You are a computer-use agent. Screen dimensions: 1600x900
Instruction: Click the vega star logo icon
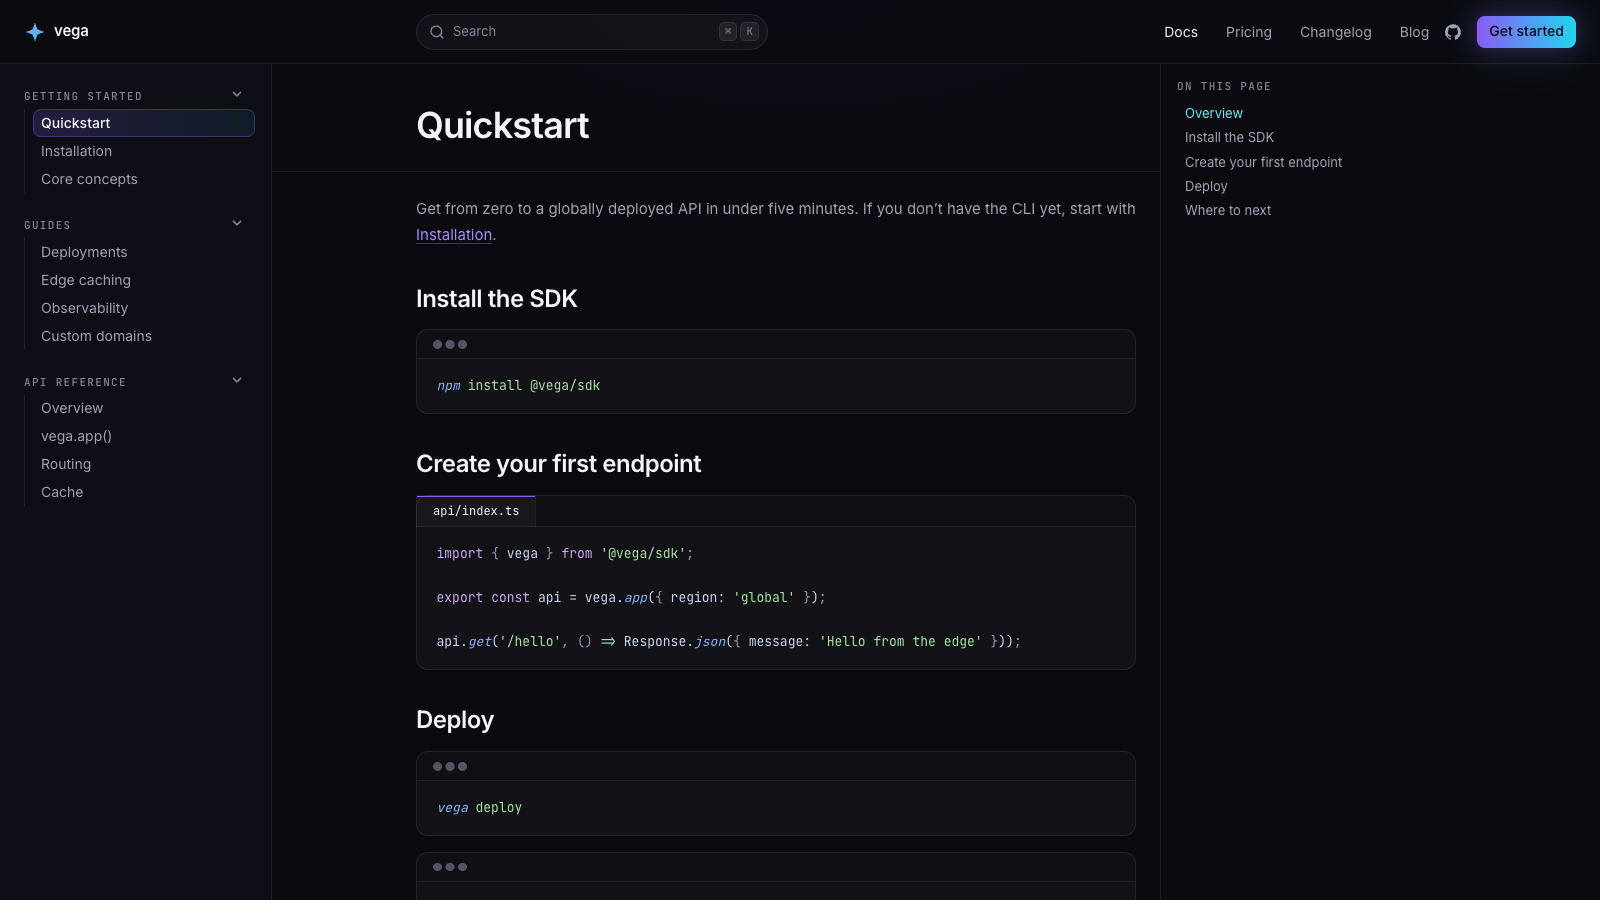point(35,32)
